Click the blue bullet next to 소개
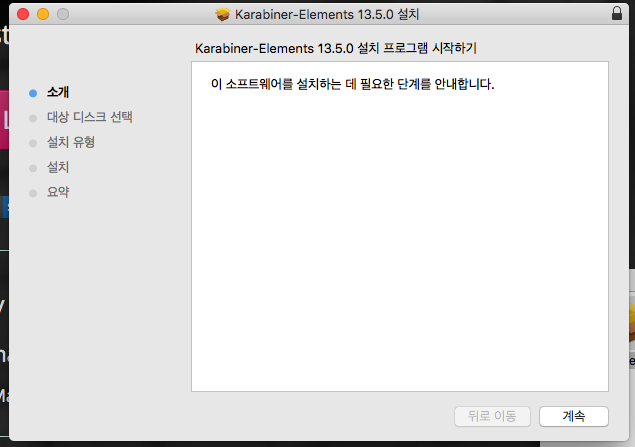This screenshot has height=447, width=635. coord(33,94)
